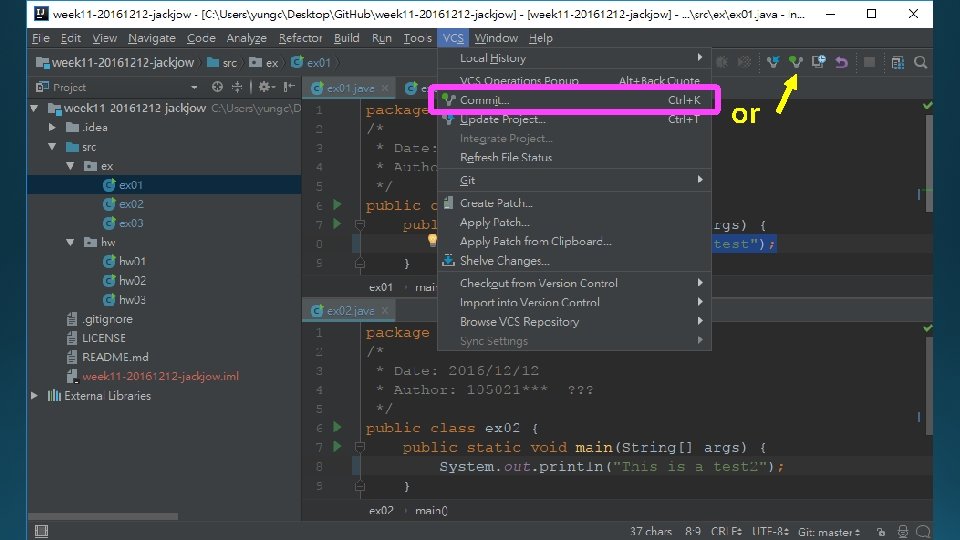Close the ex02.java editor tab

tap(384, 310)
